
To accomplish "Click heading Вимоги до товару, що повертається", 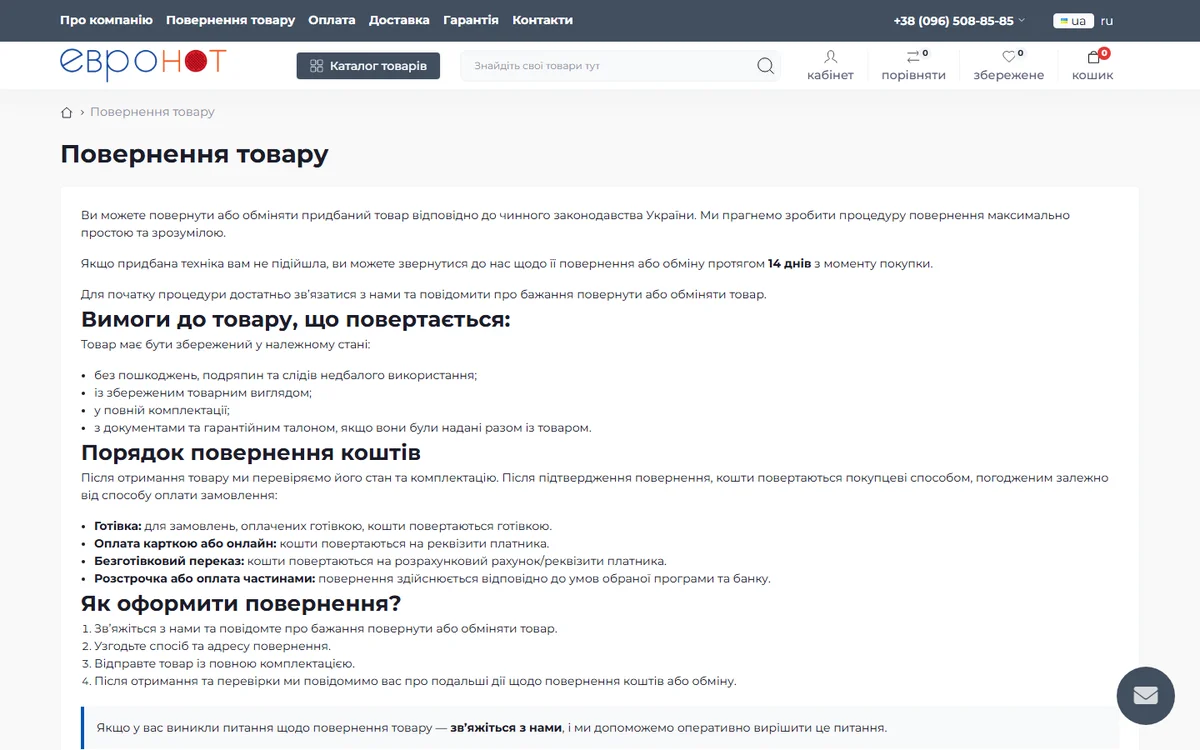I will coord(296,320).
